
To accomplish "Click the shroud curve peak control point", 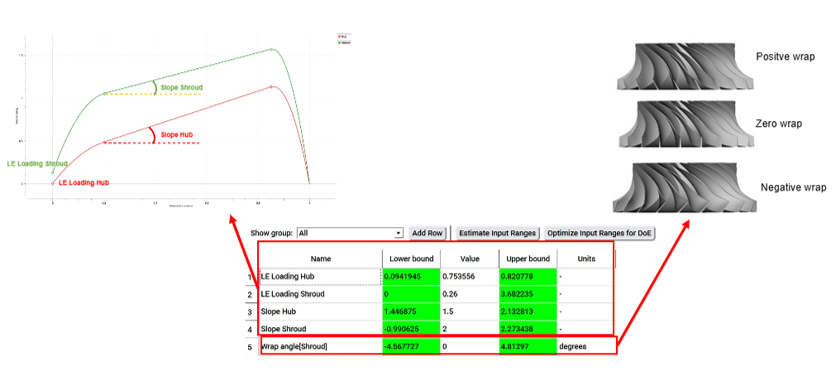I will (271, 49).
